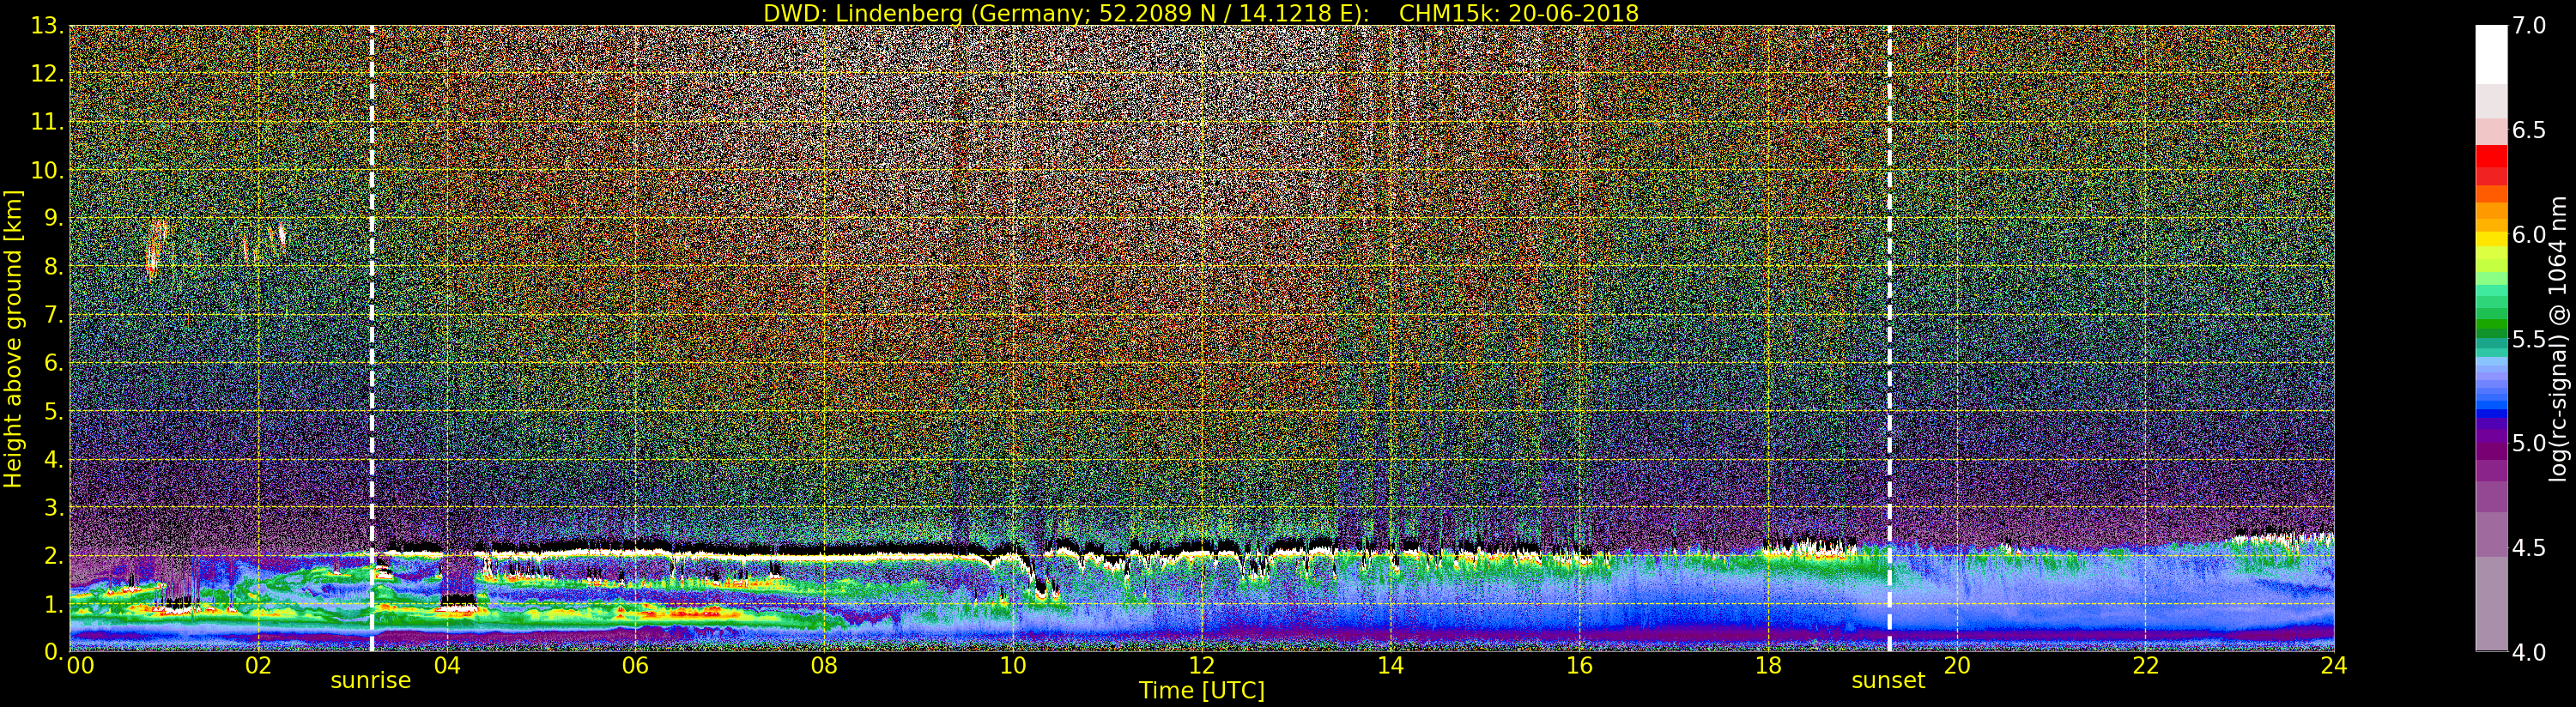Click the '06' tick on the time axis
The width and height of the screenshot is (2576, 707).
[636, 665]
